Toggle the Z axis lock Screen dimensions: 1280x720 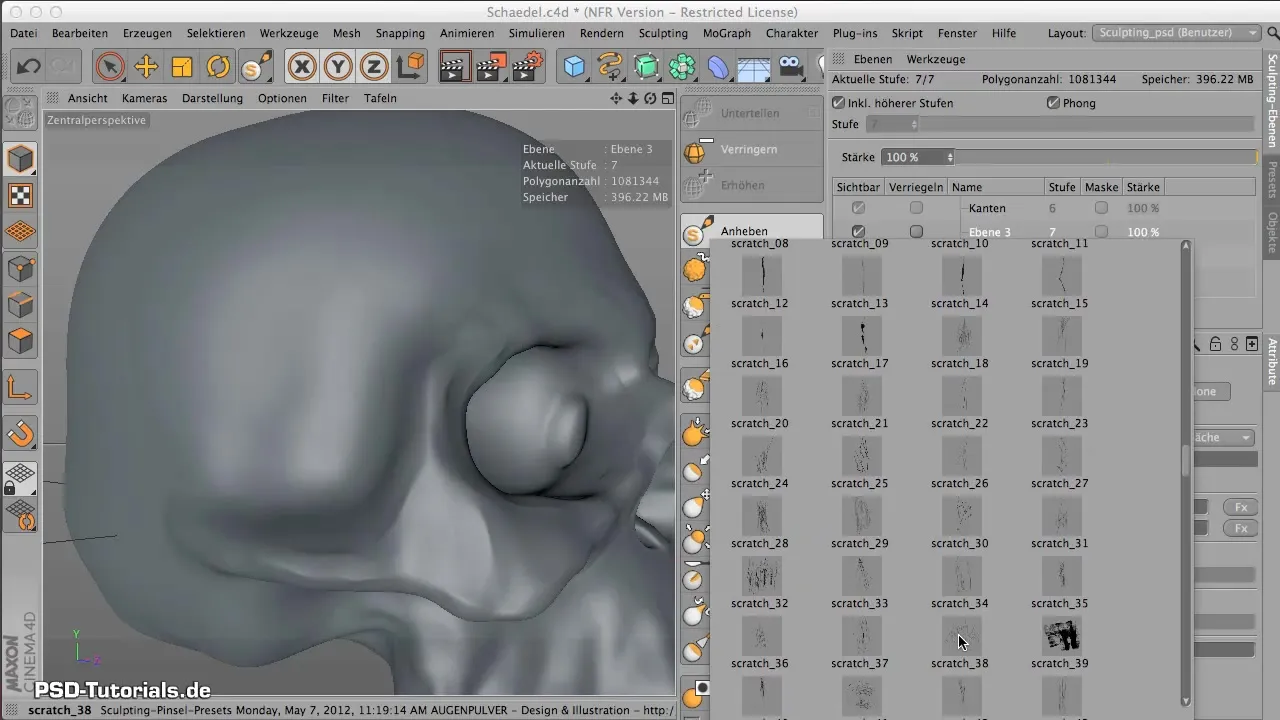(374, 67)
